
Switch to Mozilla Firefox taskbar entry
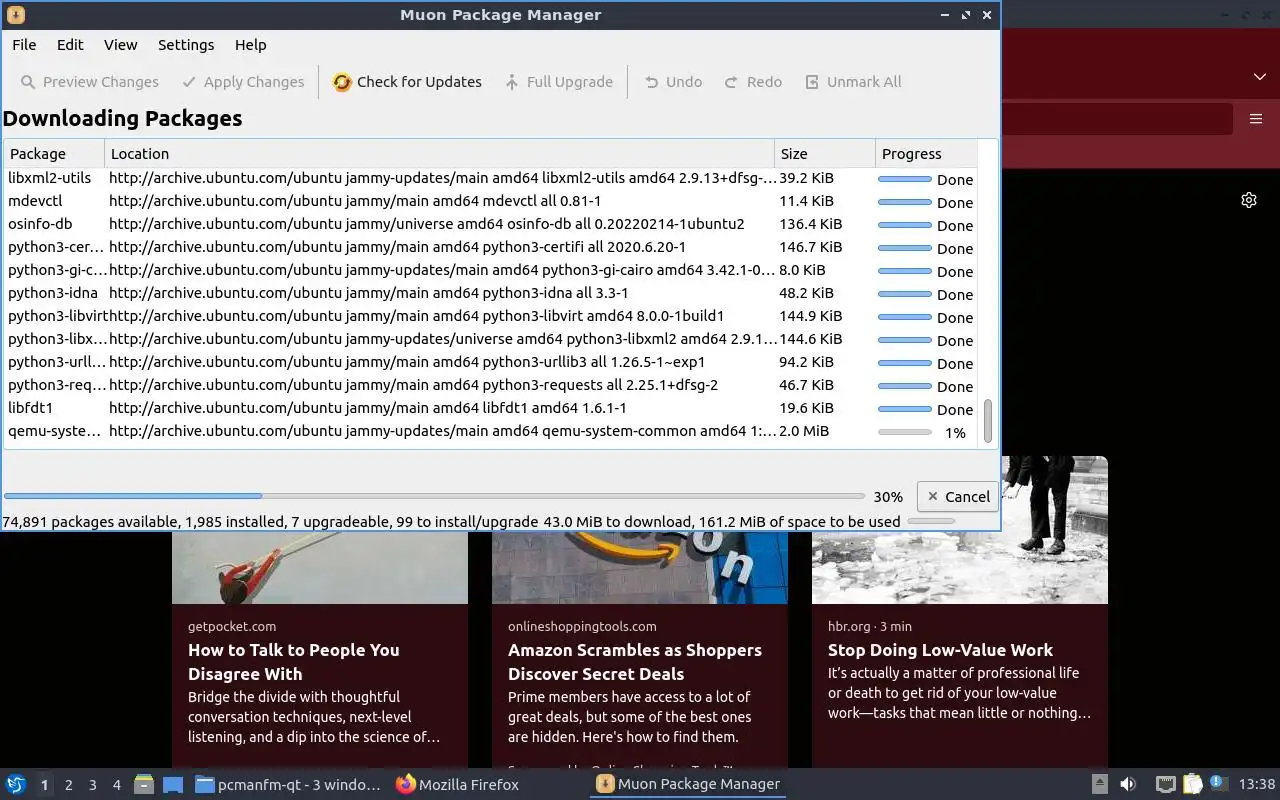[x=458, y=785]
